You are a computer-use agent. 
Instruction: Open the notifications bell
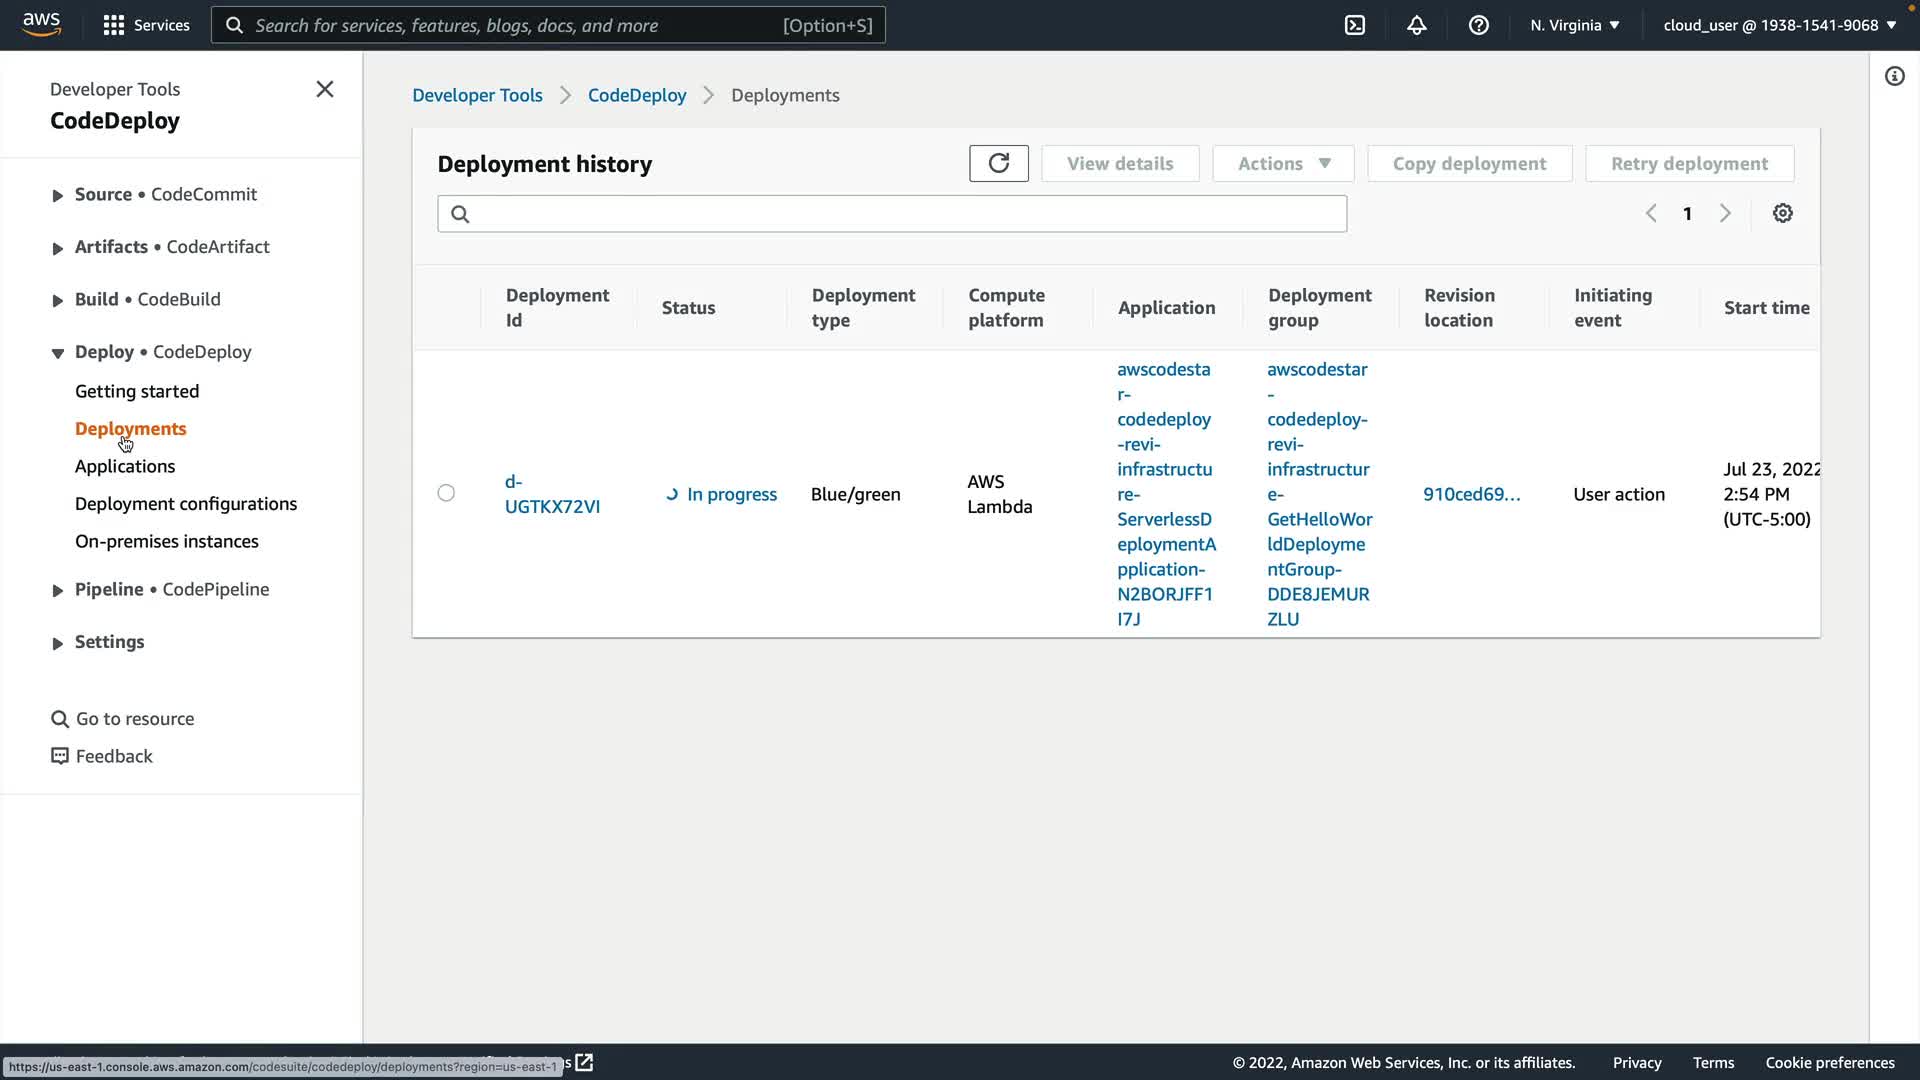click(x=1417, y=25)
